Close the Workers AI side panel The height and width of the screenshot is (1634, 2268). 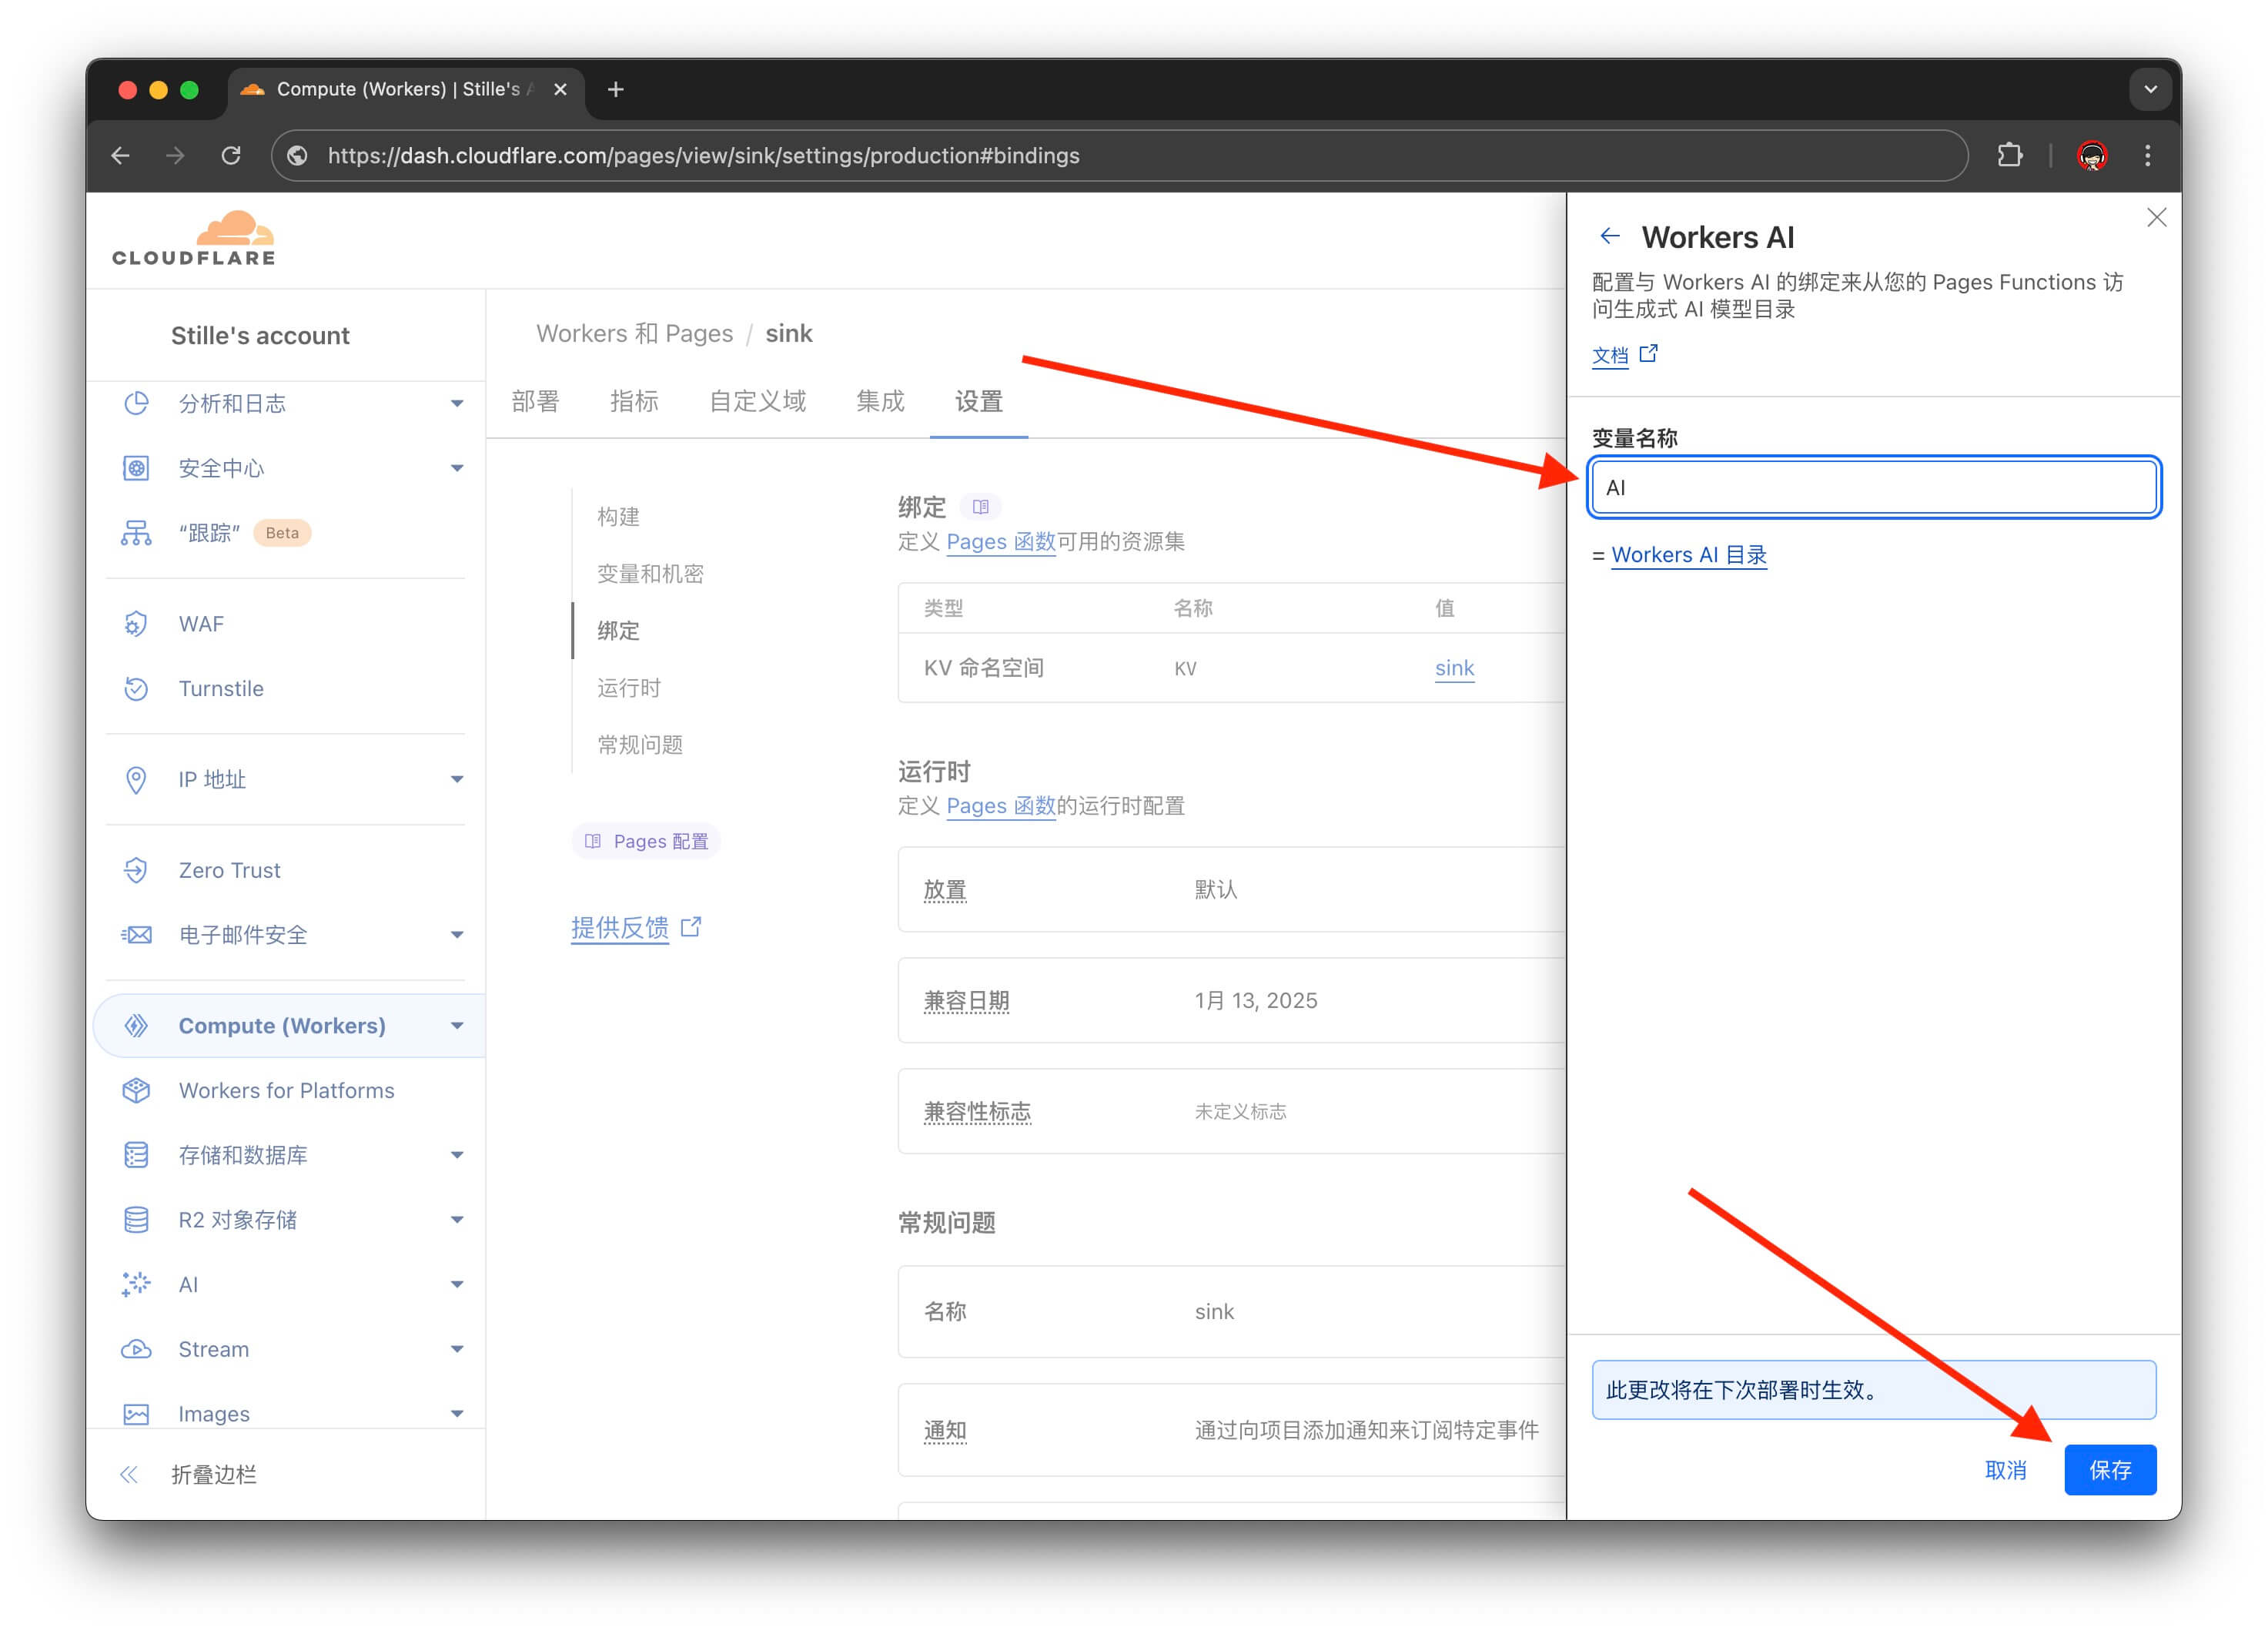(2157, 218)
